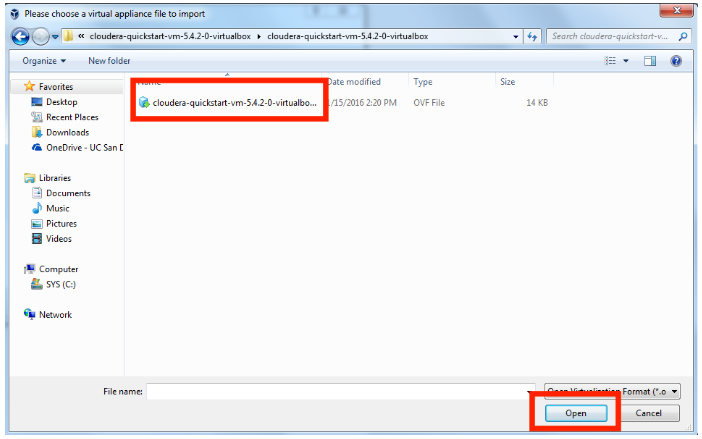Click first cloudera-quickstart-vm-5.4.2-0-virtualbox breadcrumb segment

pyautogui.click(x=170, y=36)
